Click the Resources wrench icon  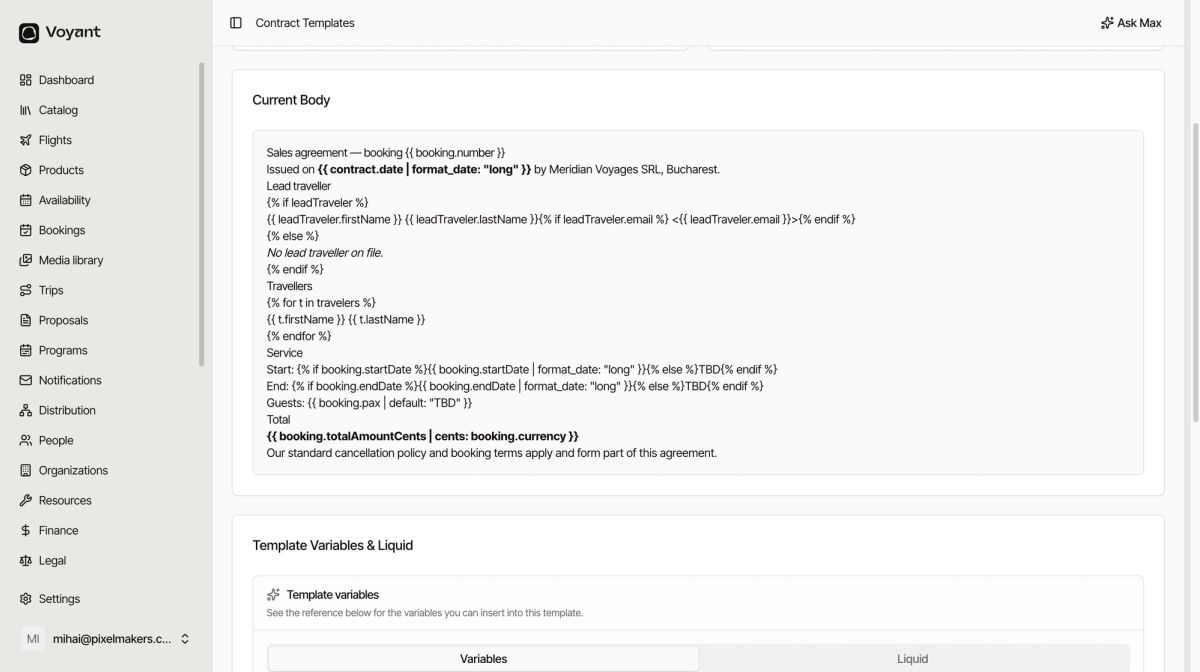tap(26, 500)
